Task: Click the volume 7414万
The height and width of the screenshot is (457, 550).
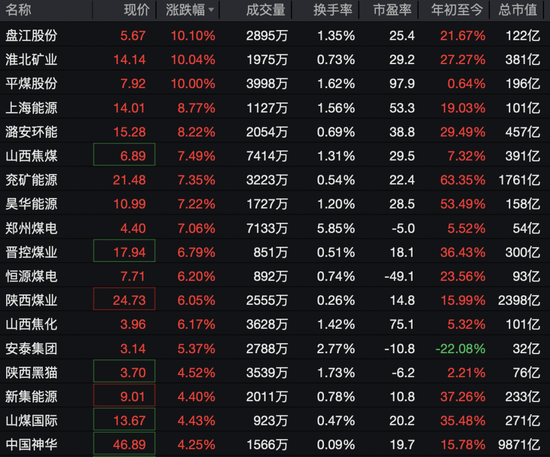Action: coord(267,156)
